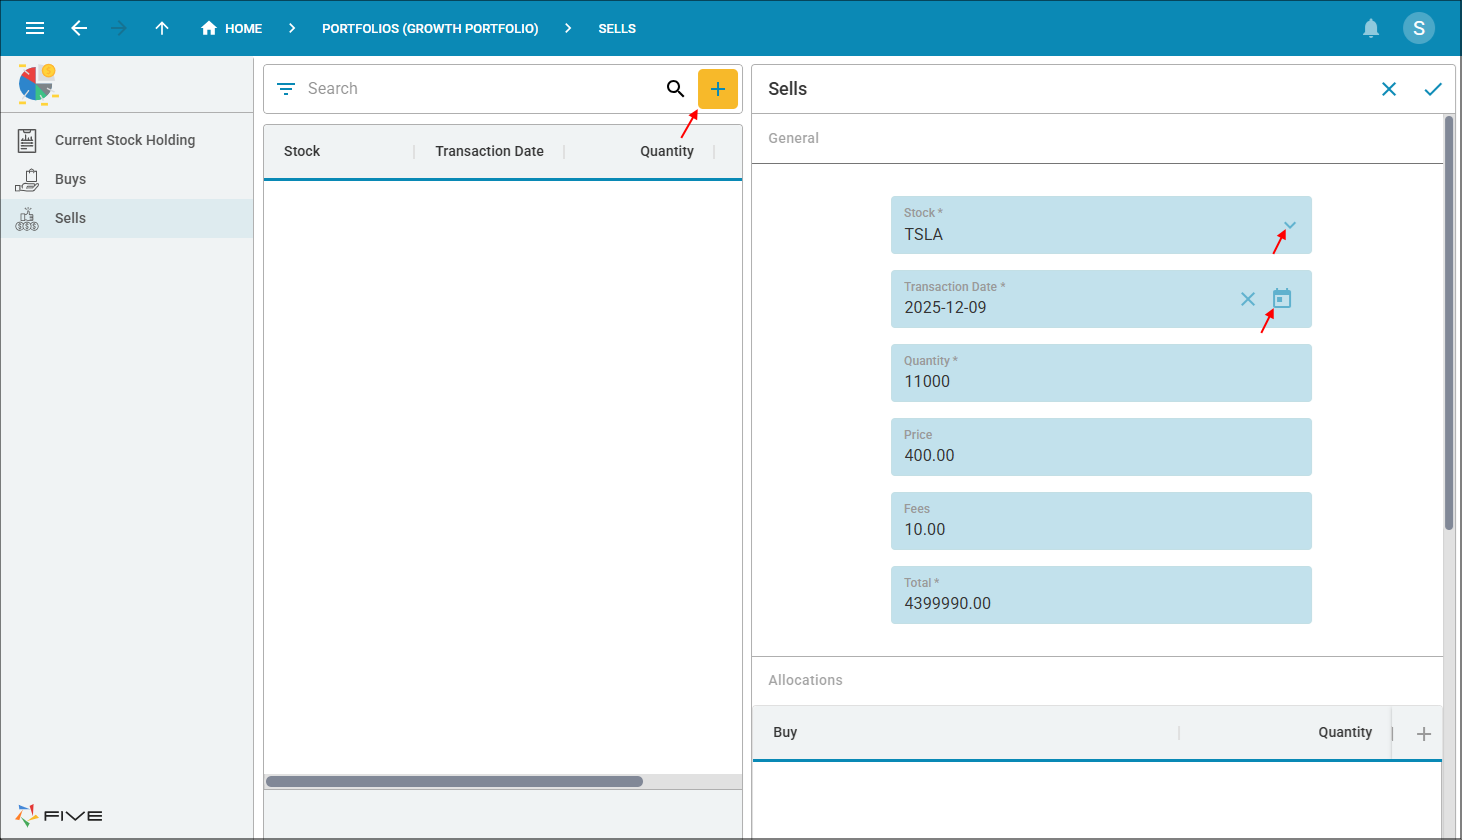The height and width of the screenshot is (840, 1462).
Task: Open Portfolios (Growth Portfolio) breadcrumb
Action: (430, 28)
